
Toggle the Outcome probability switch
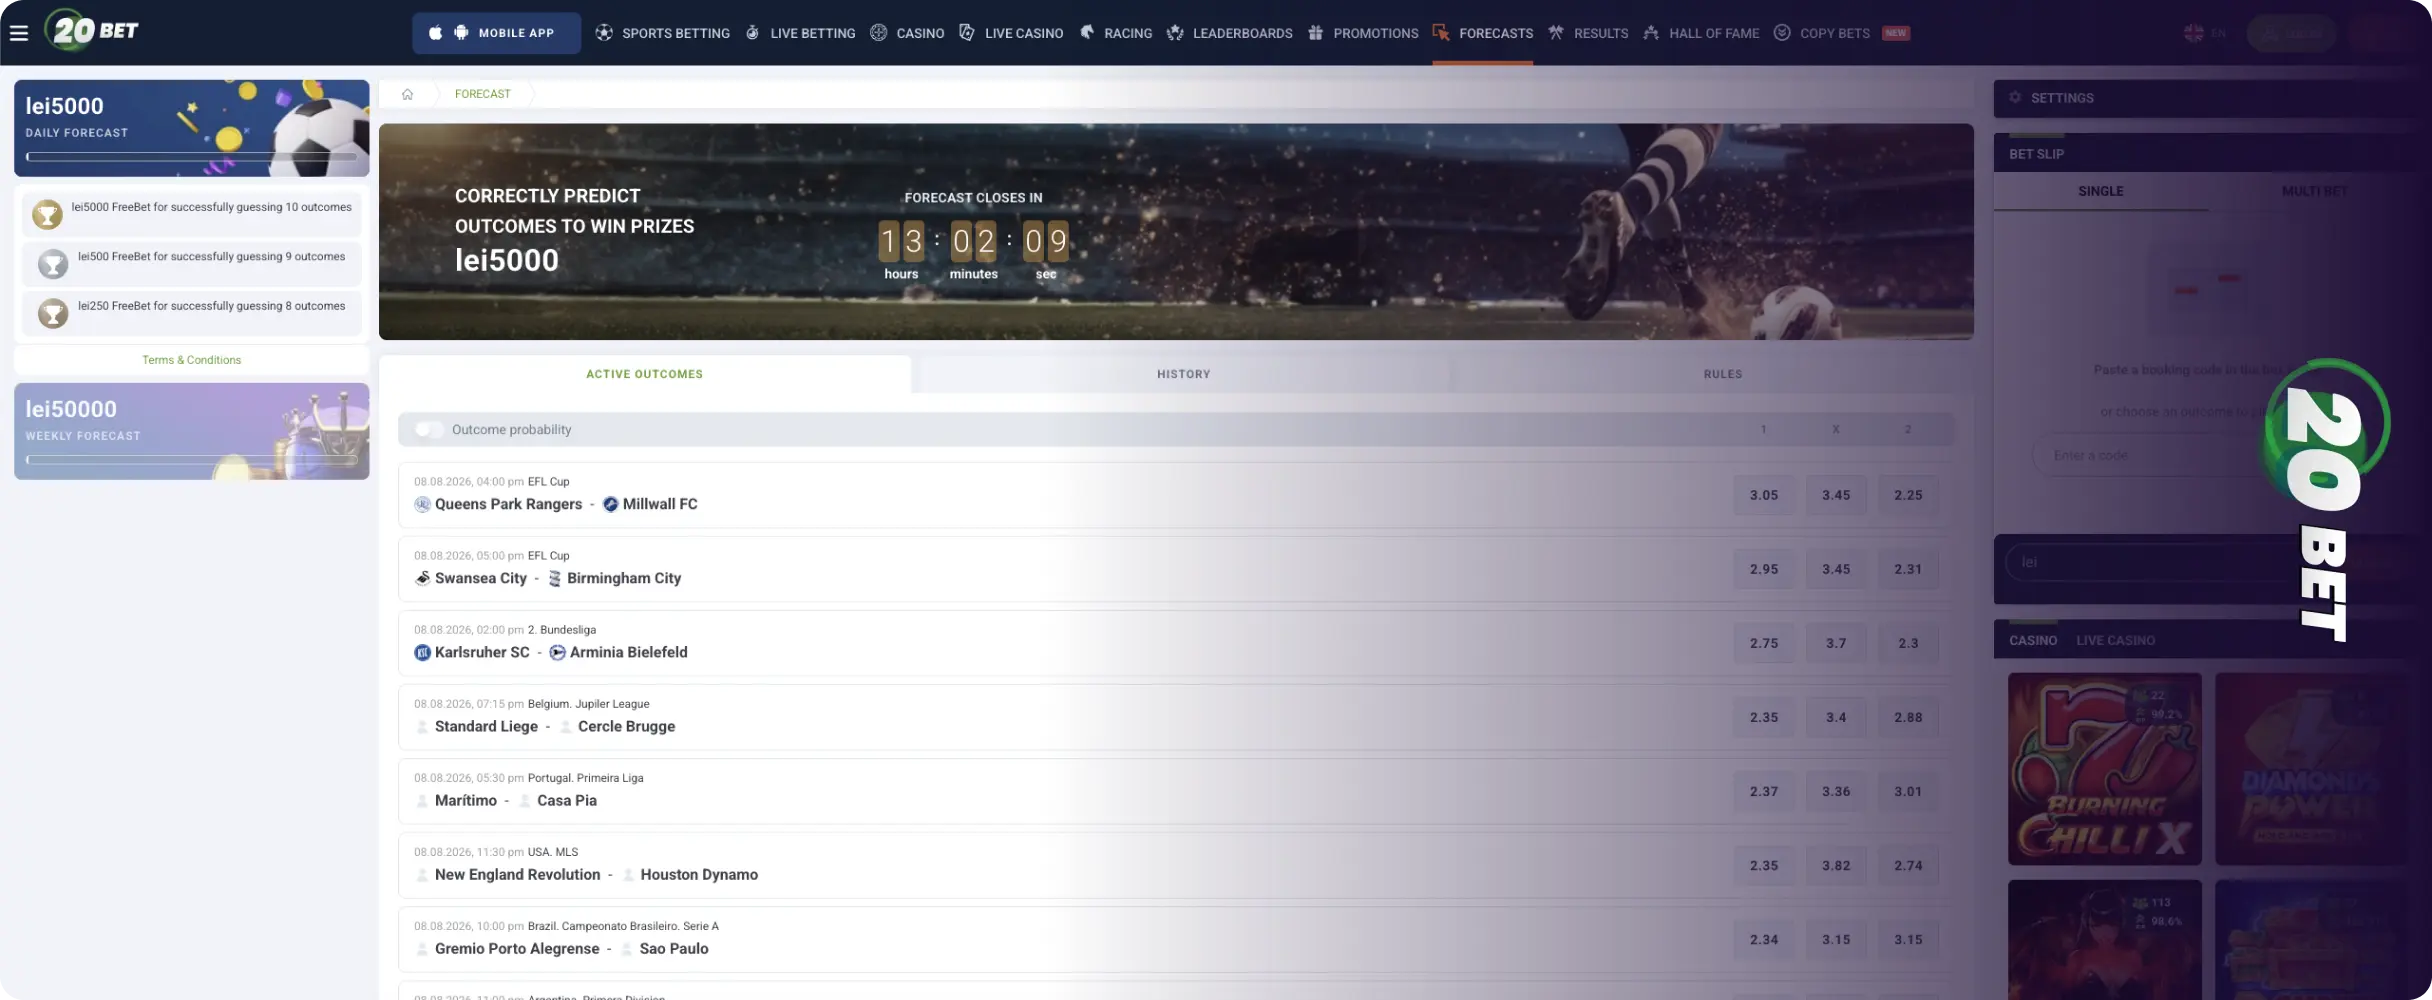(429, 429)
